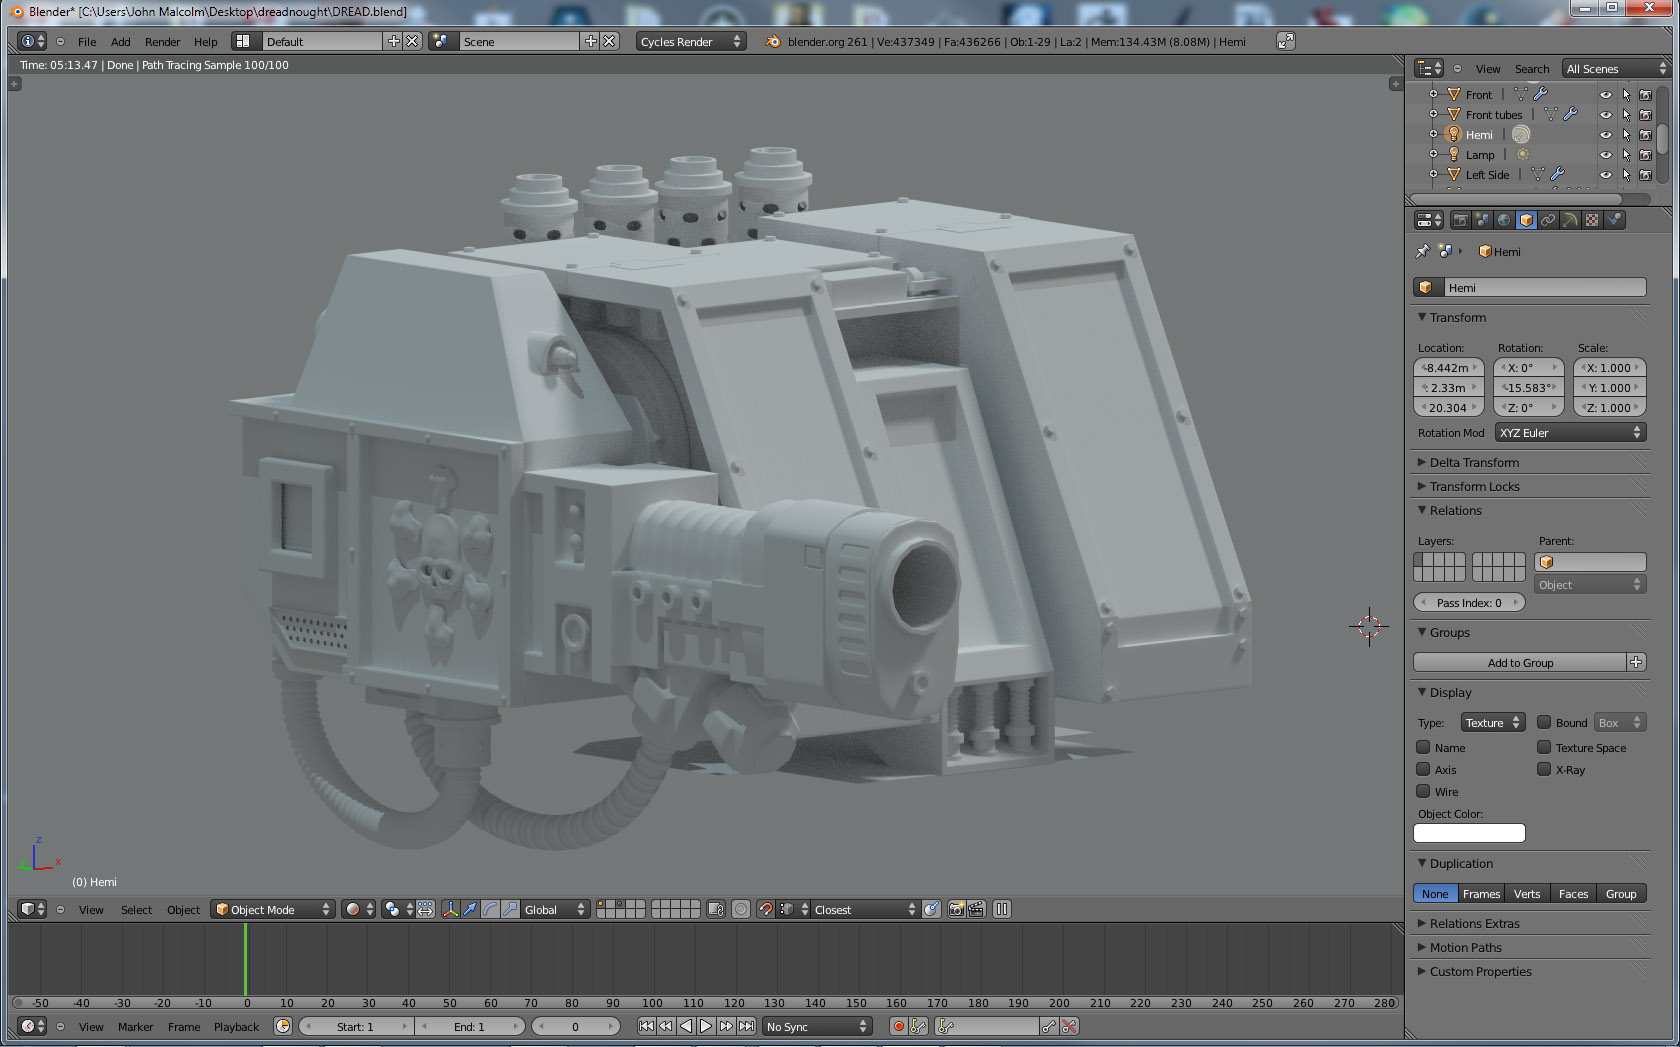Open the Object Mode dropdown
The image size is (1680, 1047).
(x=272, y=909)
